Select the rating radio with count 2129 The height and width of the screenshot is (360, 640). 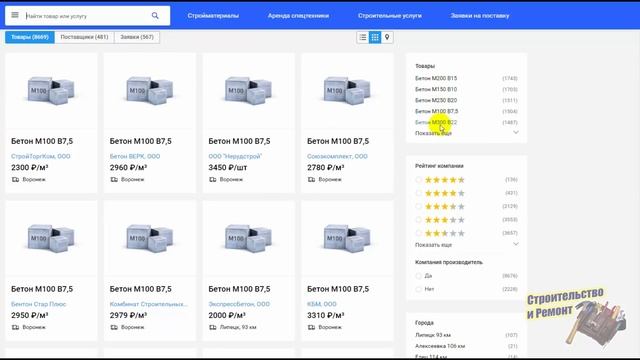click(418, 207)
